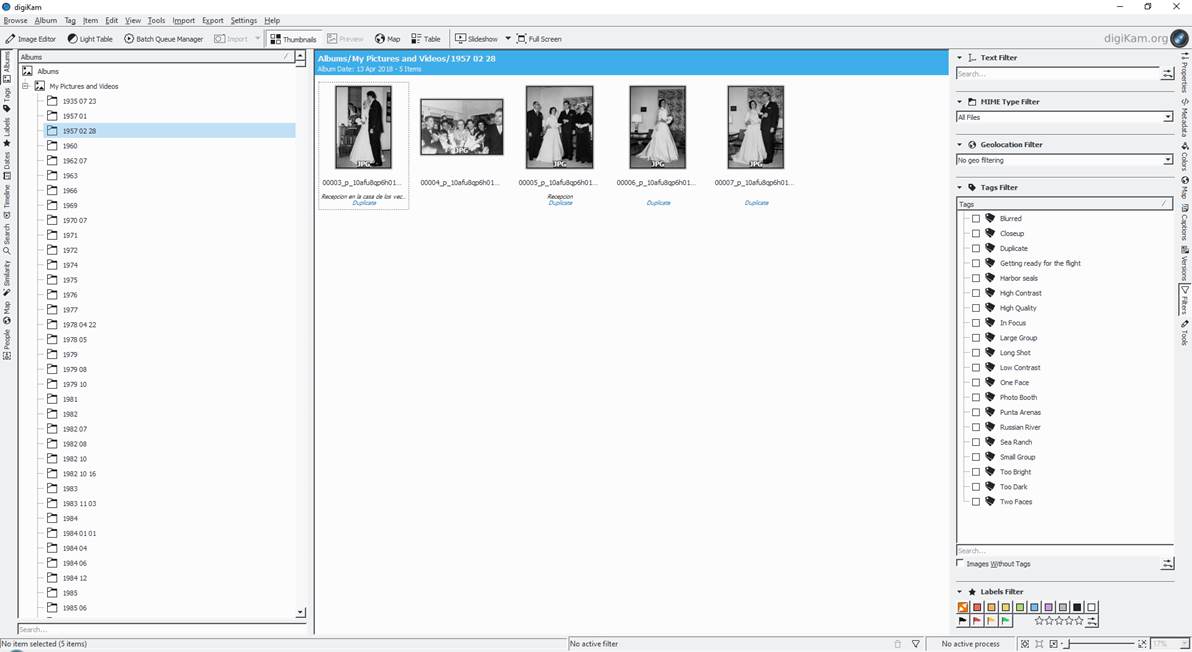Select Thumbnails view button

click(x=293, y=39)
